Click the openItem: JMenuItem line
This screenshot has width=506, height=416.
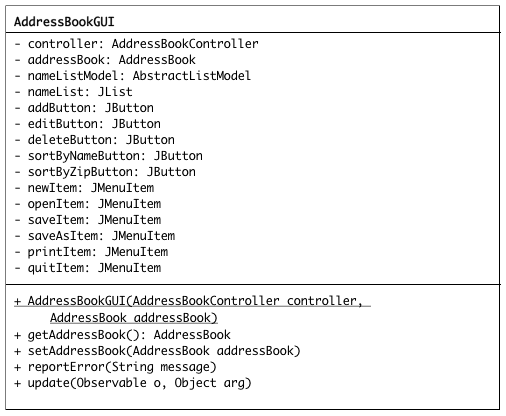(88, 204)
